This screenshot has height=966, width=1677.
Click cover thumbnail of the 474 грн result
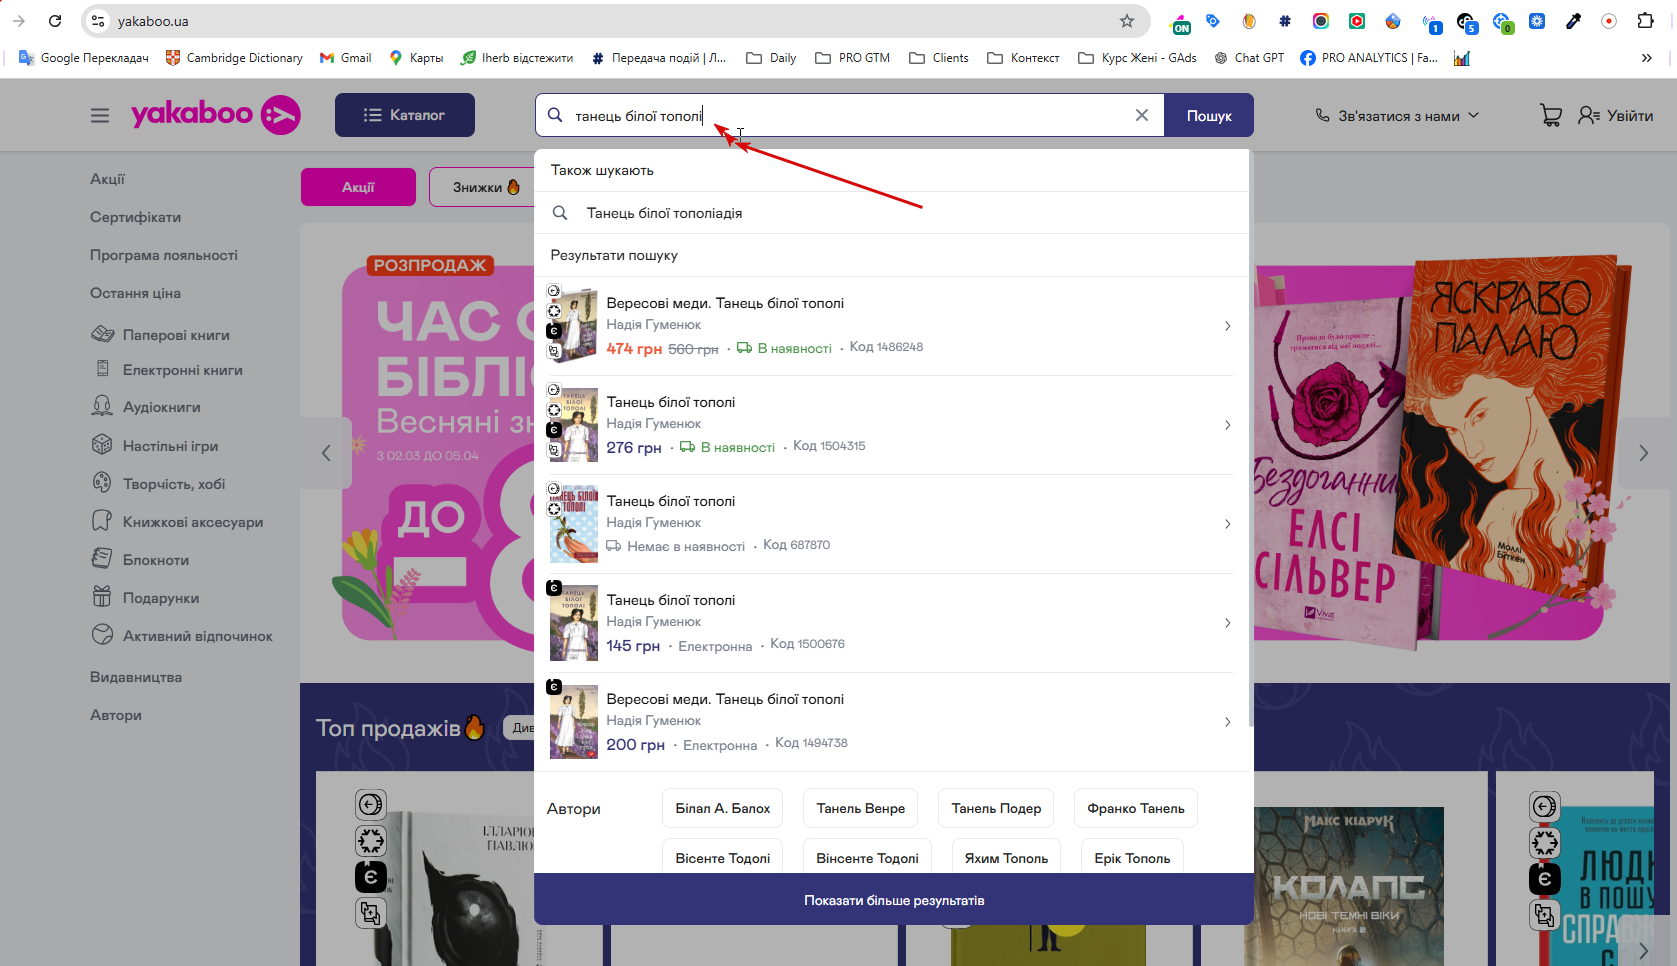(573, 325)
